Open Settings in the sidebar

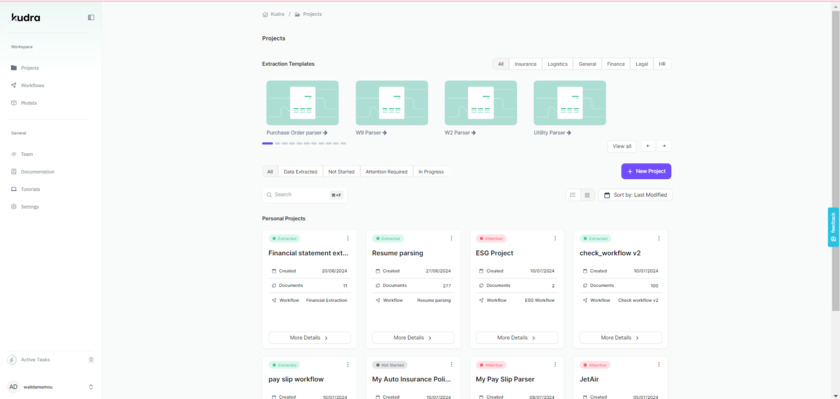[x=25, y=207]
